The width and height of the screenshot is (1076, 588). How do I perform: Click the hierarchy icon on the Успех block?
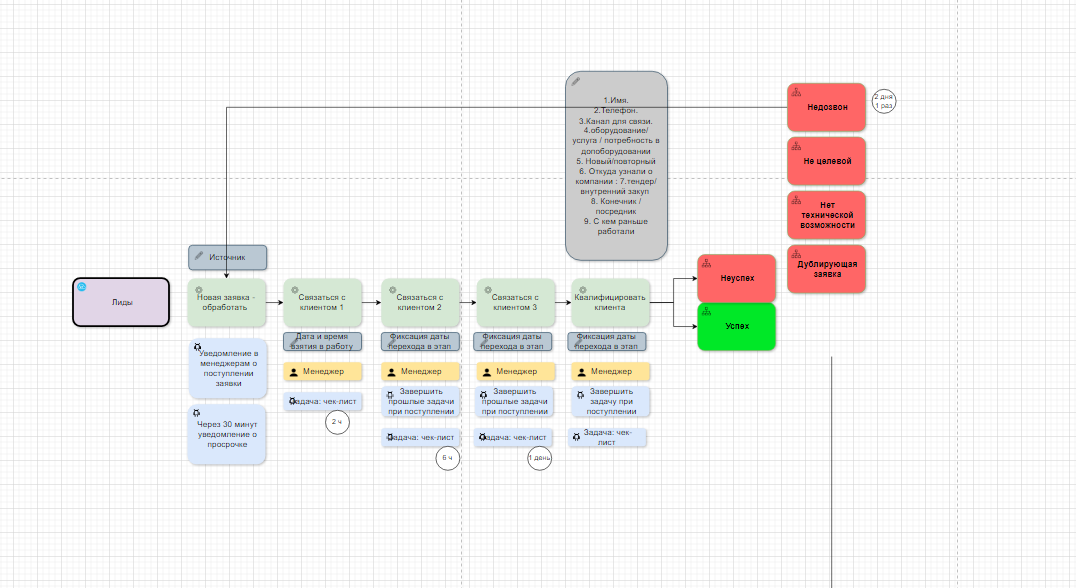click(706, 311)
